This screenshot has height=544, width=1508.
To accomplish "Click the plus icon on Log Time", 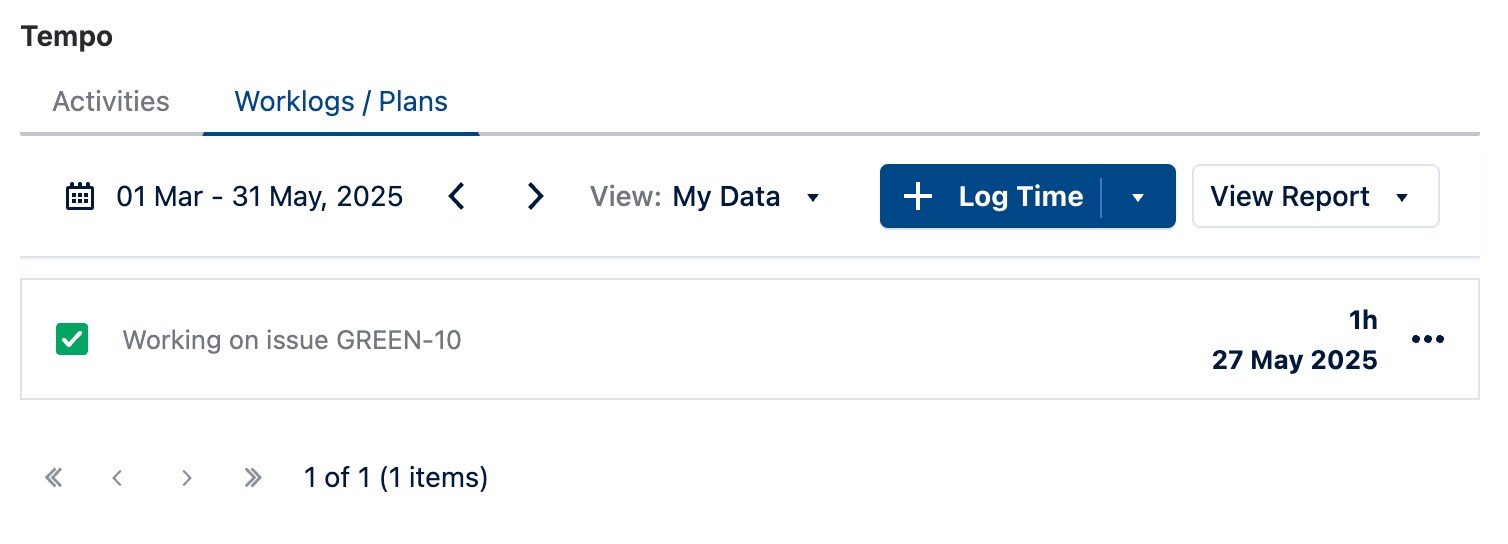I will click(x=917, y=196).
